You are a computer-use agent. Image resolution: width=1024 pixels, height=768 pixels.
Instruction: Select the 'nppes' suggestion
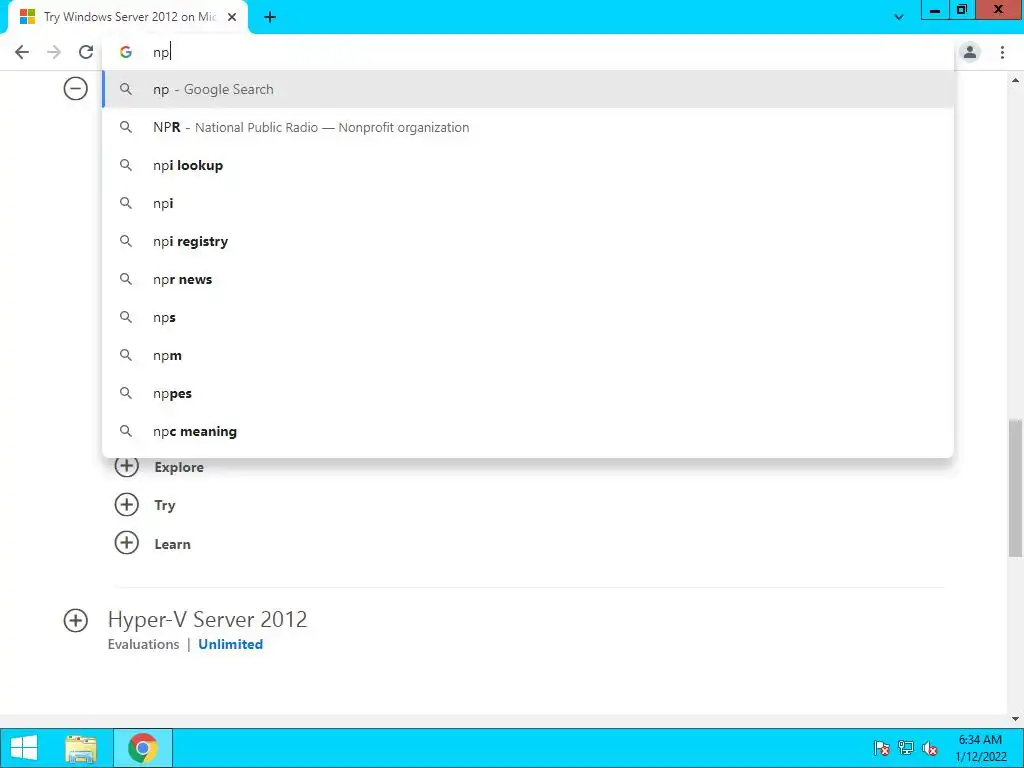(528, 393)
